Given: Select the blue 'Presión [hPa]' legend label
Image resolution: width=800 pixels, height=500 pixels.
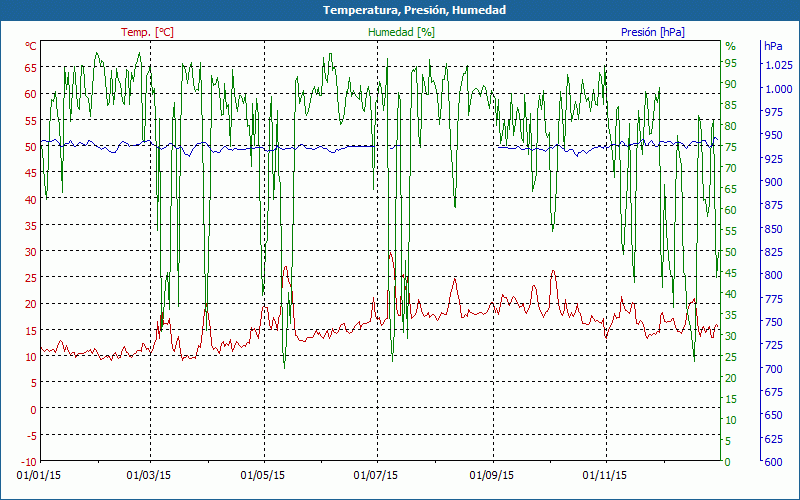Looking at the screenshot, I should click(x=653, y=32).
